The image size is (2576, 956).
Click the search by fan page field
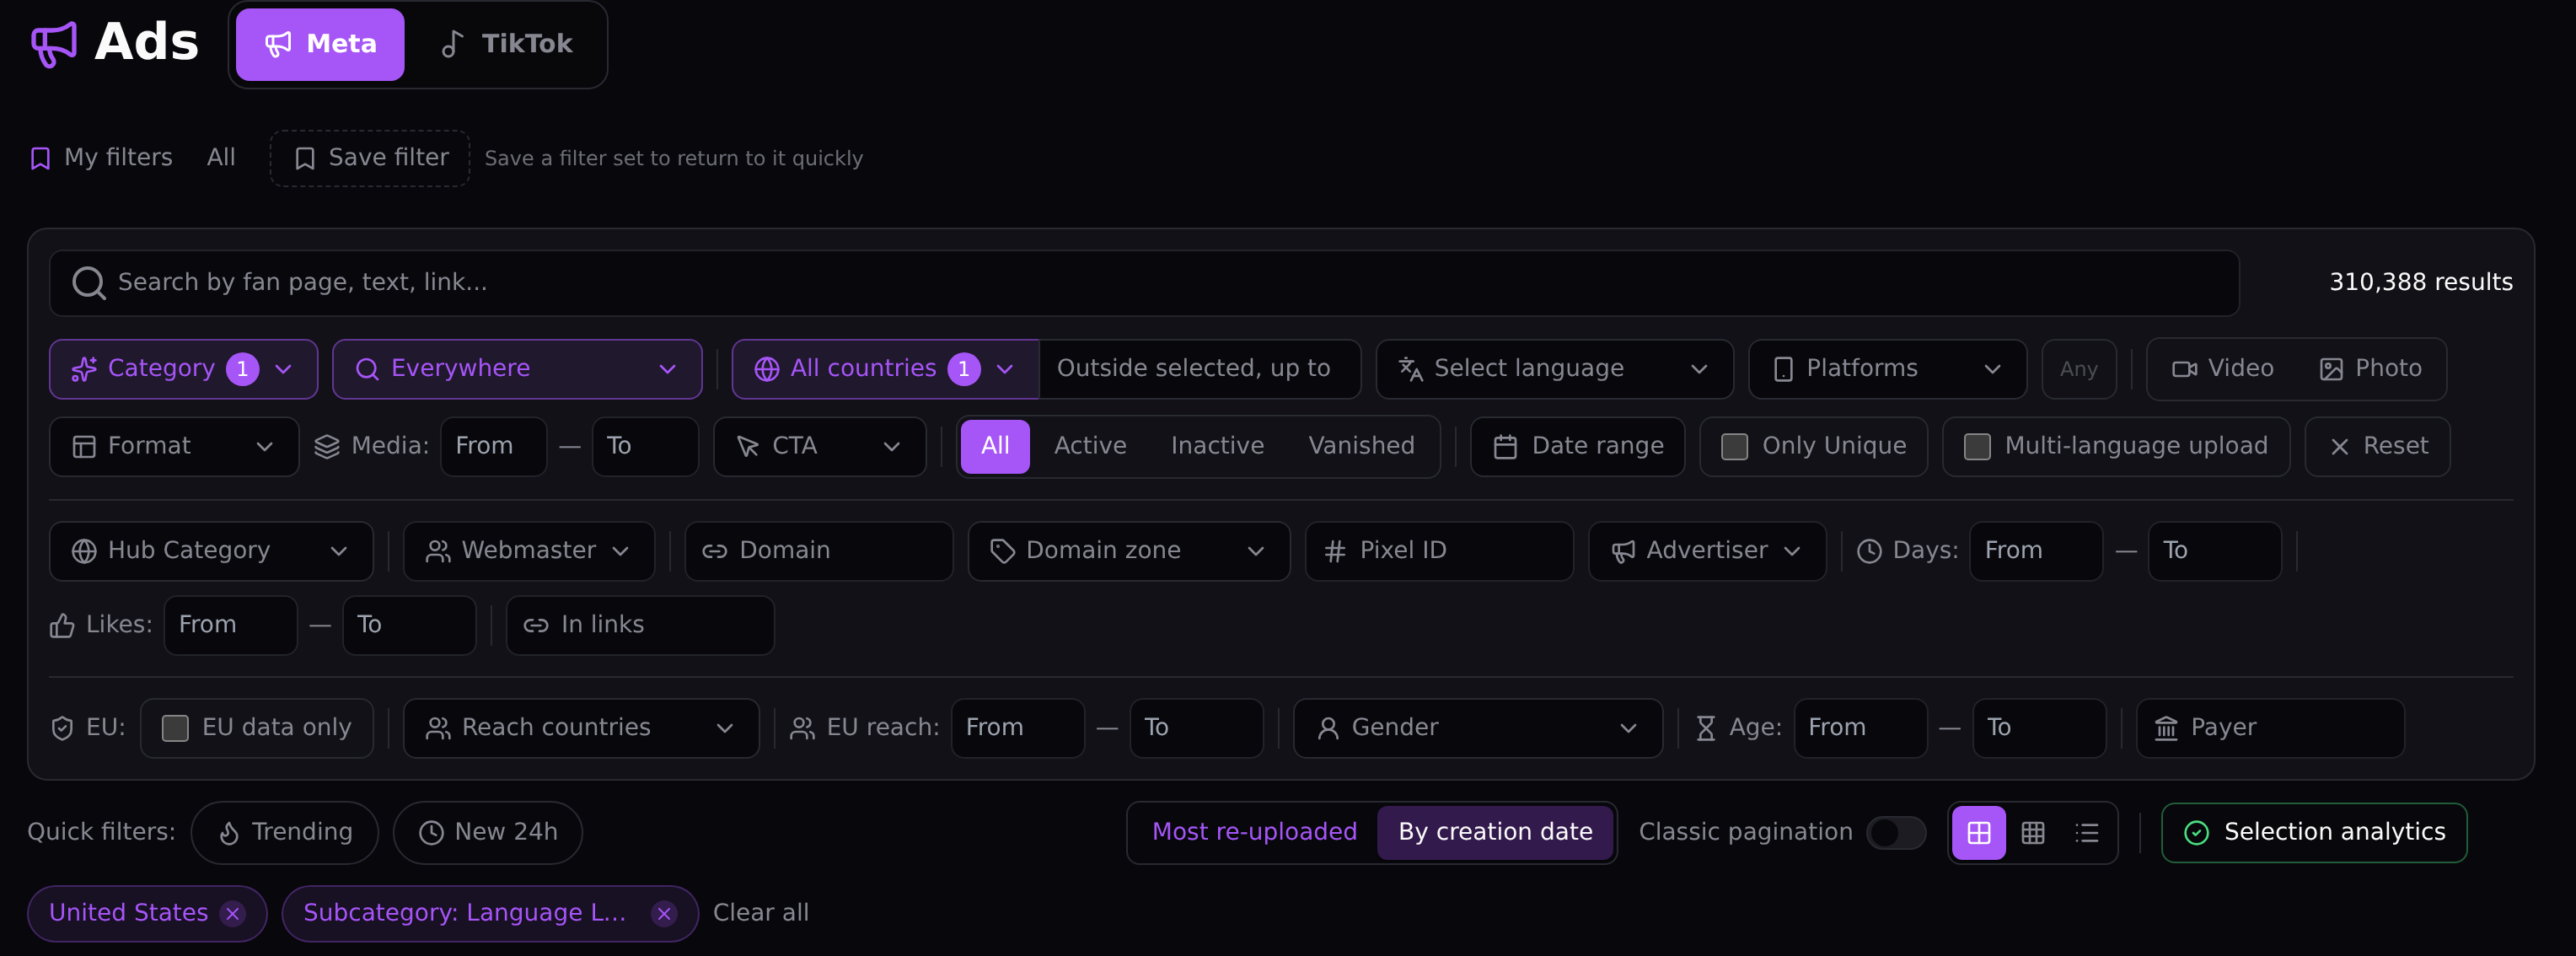point(1144,283)
